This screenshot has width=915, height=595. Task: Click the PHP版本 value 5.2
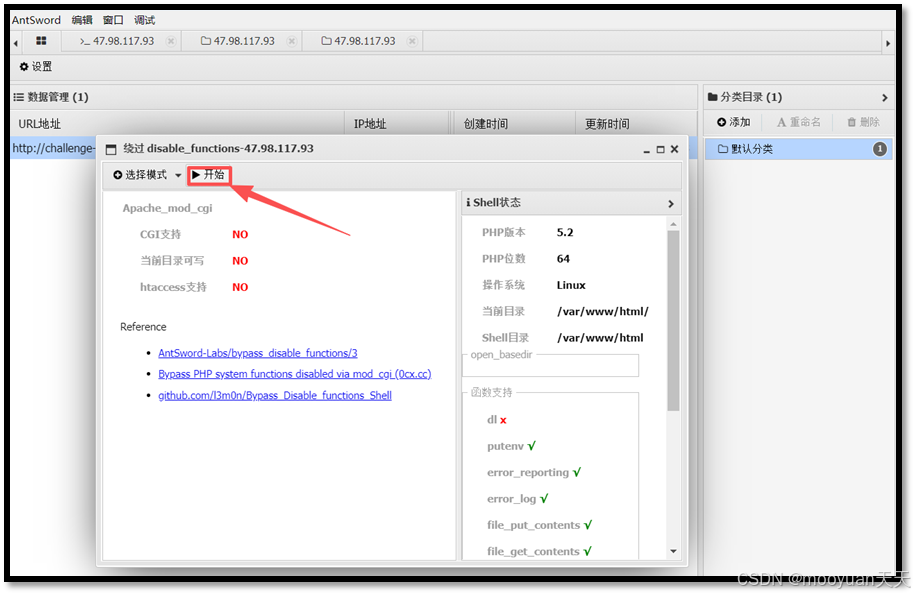(565, 233)
